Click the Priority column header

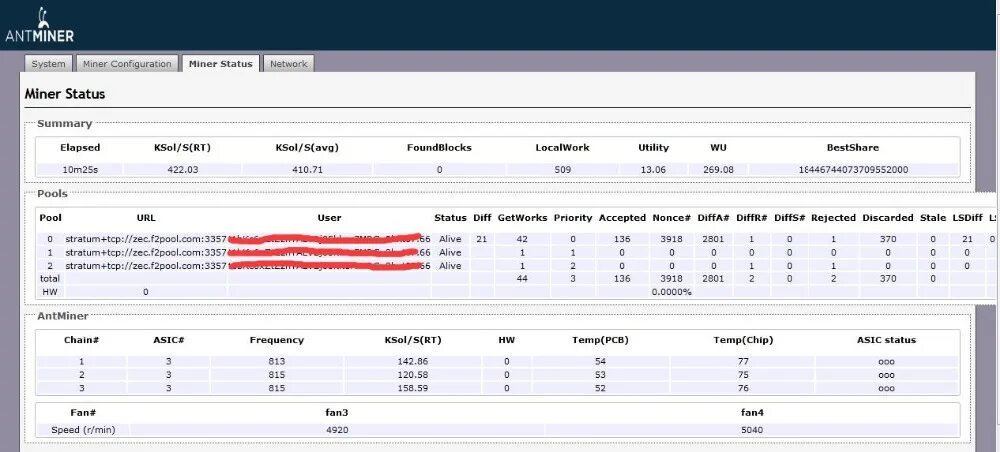573,217
